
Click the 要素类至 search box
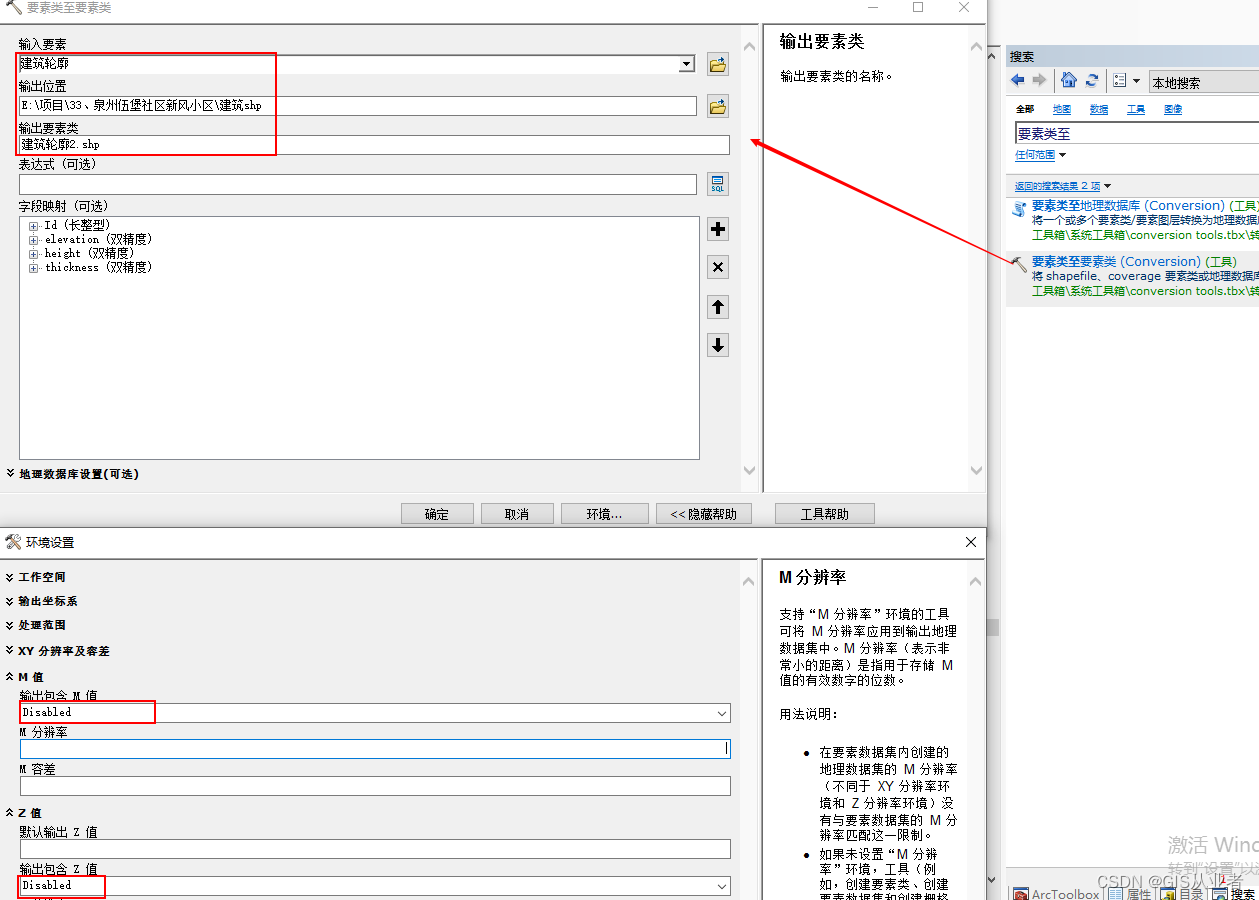pos(1137,133)
